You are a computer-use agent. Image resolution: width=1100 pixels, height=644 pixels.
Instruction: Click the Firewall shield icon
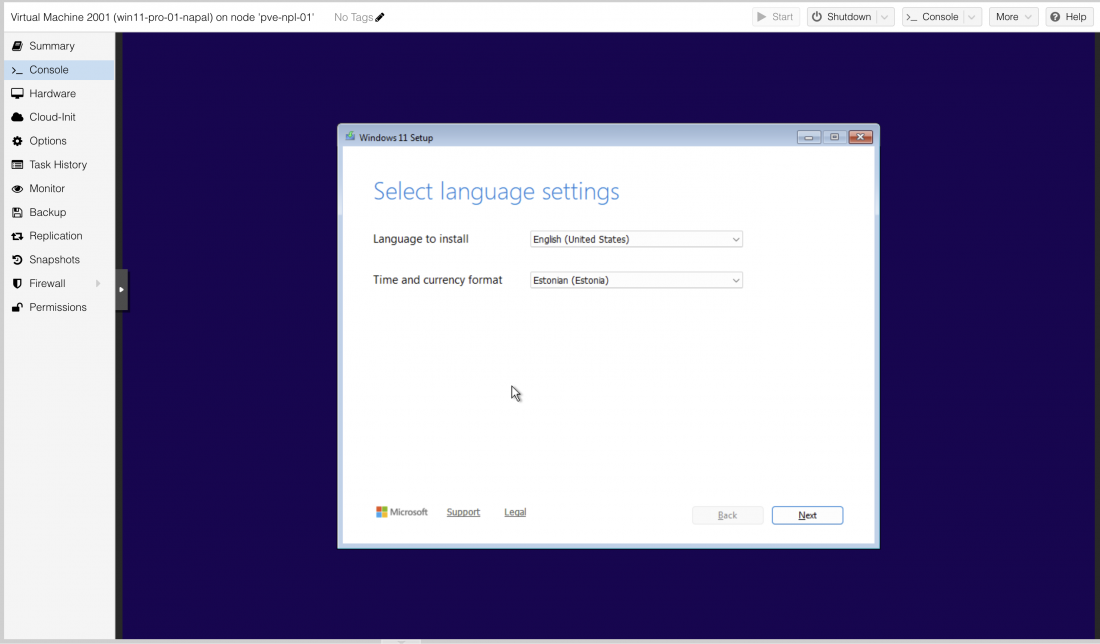[18, 283]
